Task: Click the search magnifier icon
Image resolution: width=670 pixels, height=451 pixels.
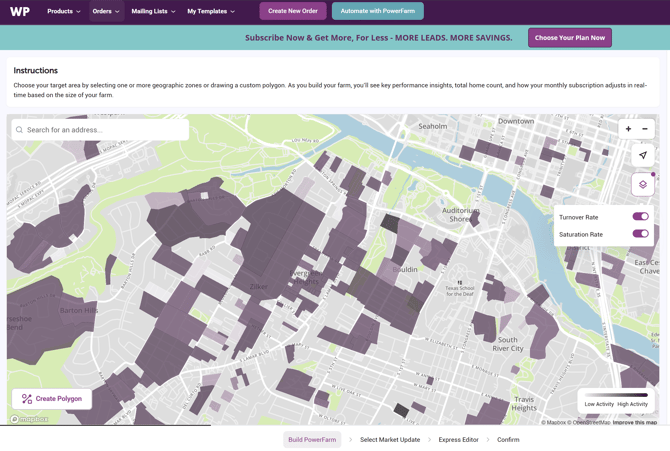Action: (19, 130)
